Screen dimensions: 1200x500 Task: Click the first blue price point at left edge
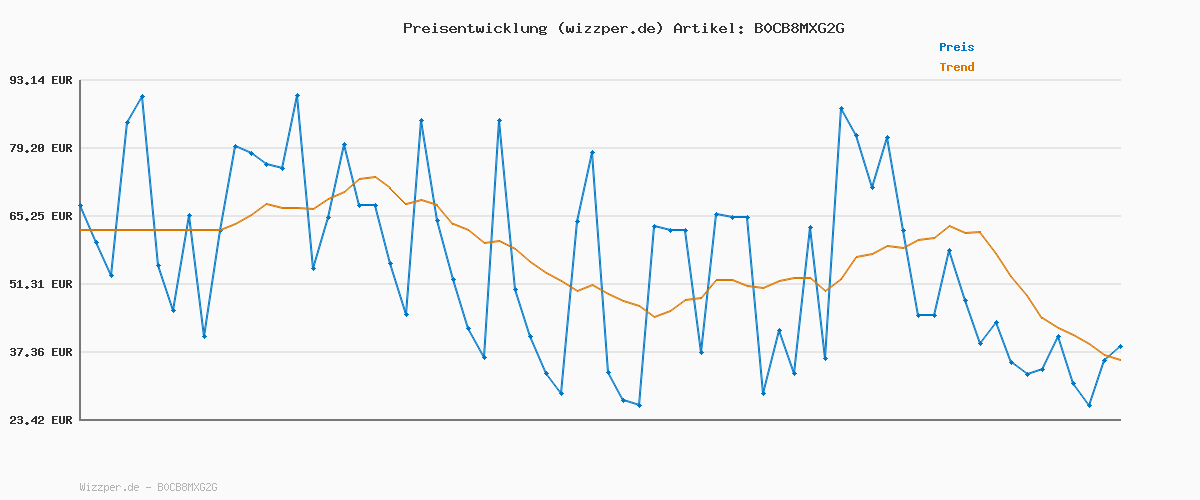click(80, 205)
